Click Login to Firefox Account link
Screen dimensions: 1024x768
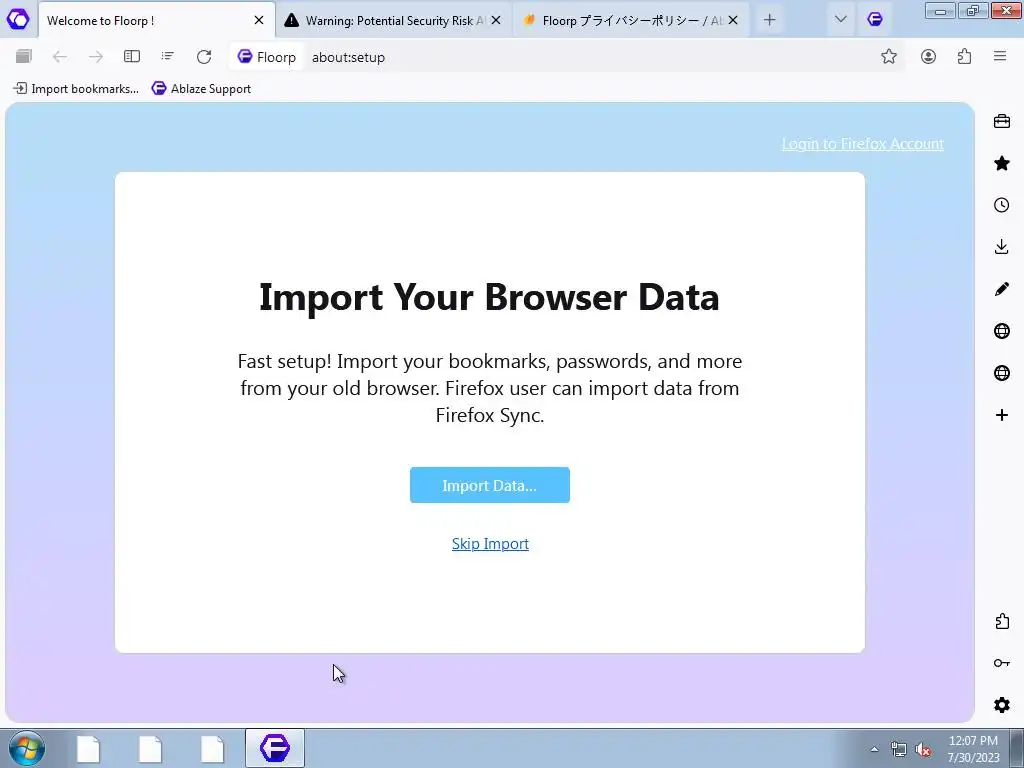[x=863, y=144]
